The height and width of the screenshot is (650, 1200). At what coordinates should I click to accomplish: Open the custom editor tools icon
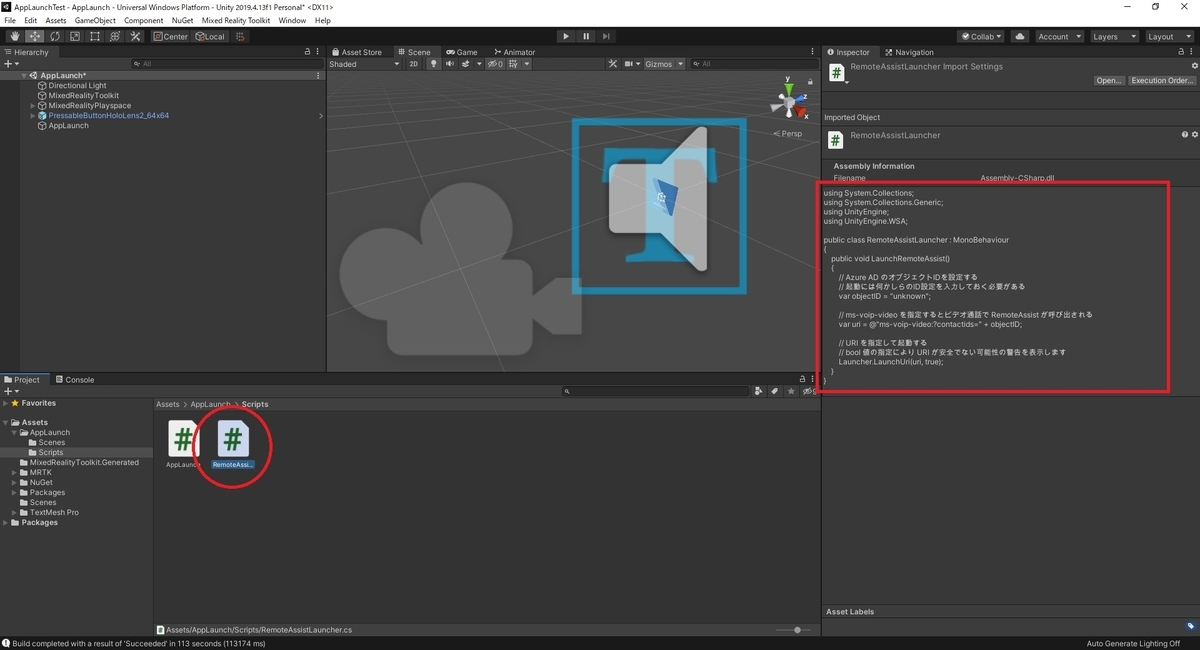134,36
